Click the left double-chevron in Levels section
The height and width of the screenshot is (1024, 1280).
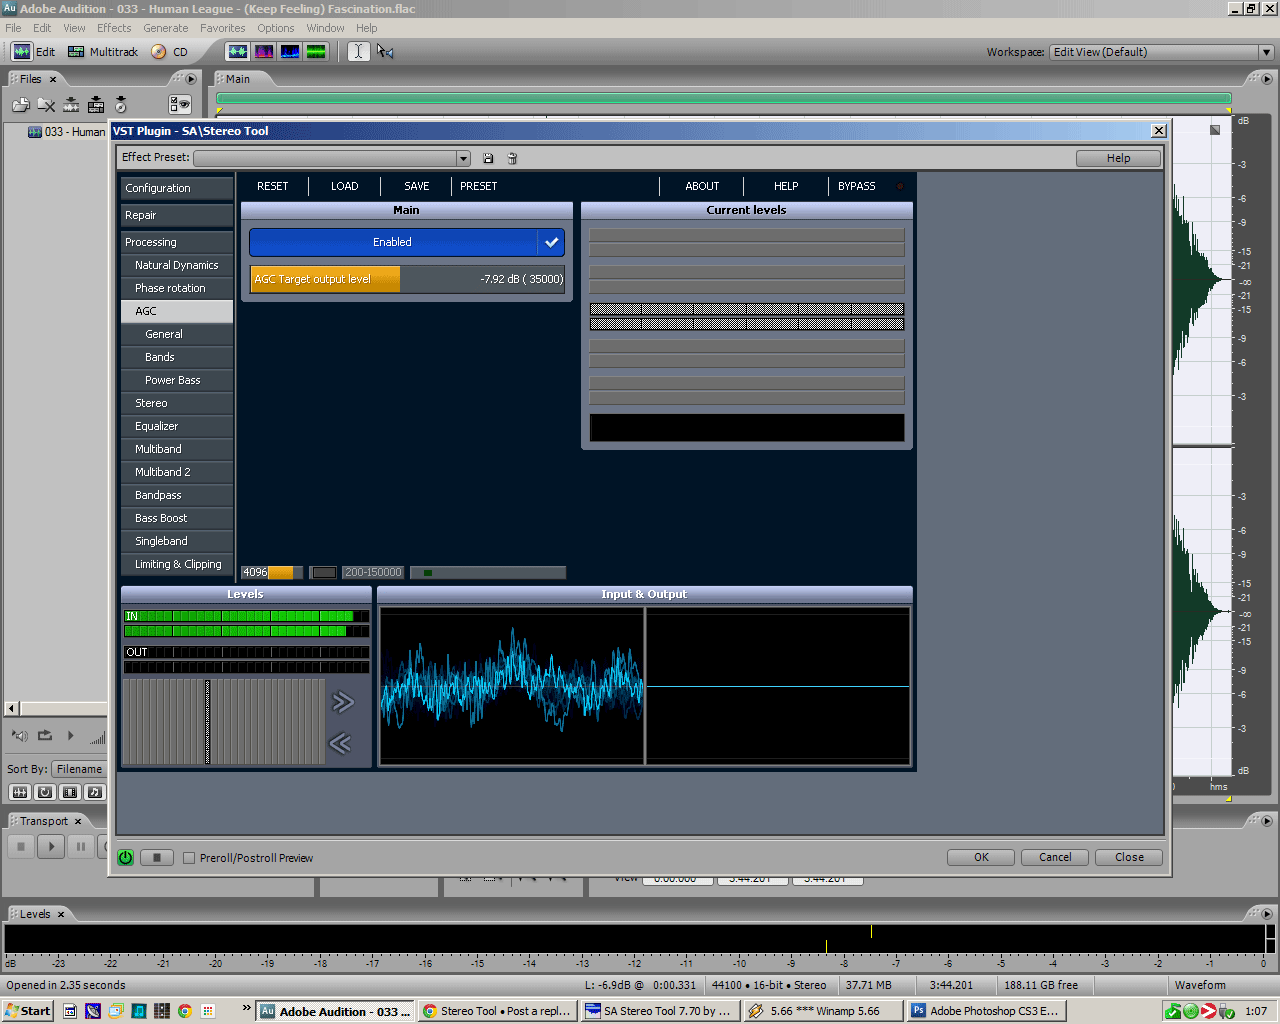click(340, 743)
